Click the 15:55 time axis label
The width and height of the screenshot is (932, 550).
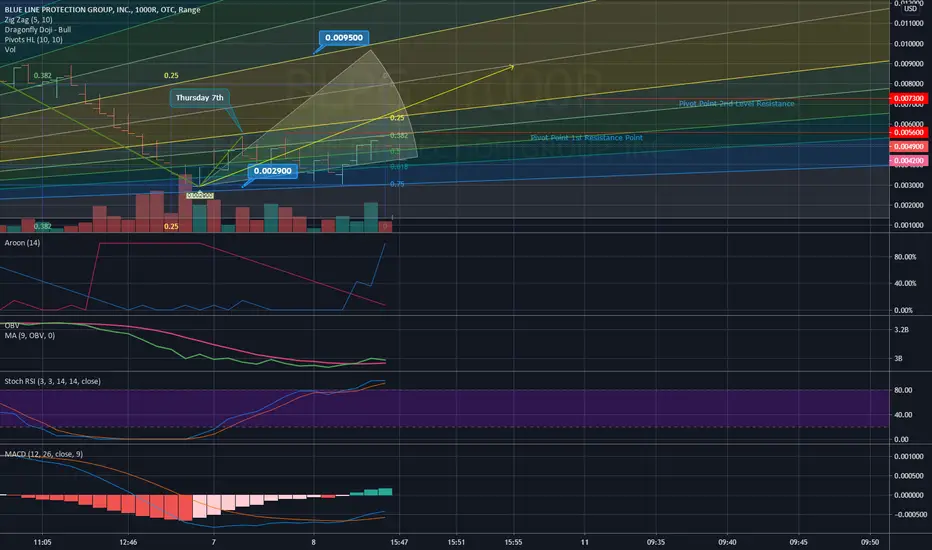pos(513,542)
